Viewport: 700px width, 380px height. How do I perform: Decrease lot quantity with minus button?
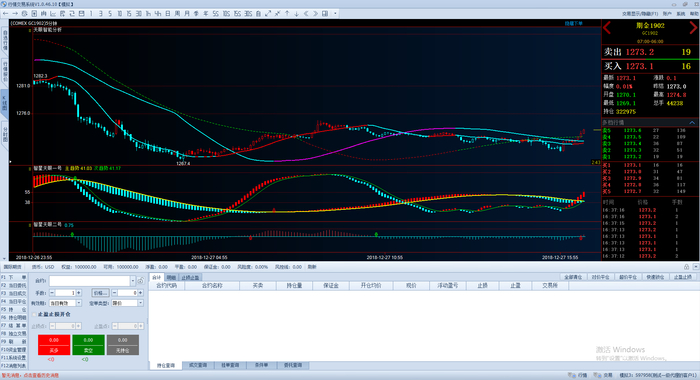point(52,293)
